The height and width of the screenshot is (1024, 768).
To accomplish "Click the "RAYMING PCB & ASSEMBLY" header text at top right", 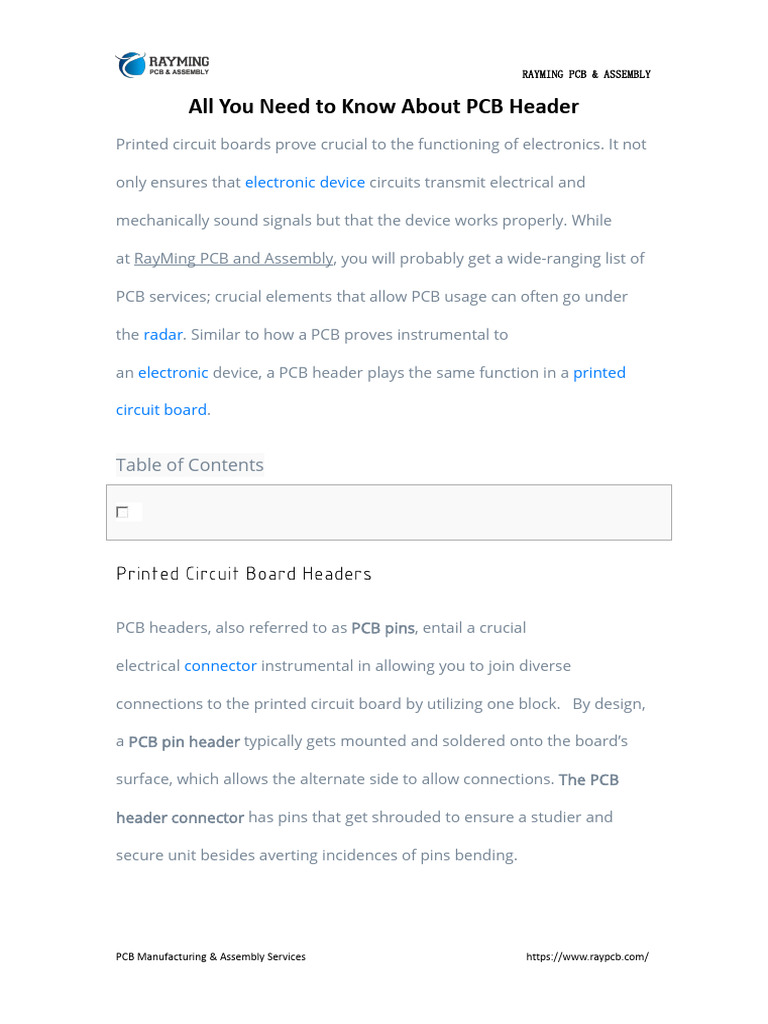I will [586, 75].
